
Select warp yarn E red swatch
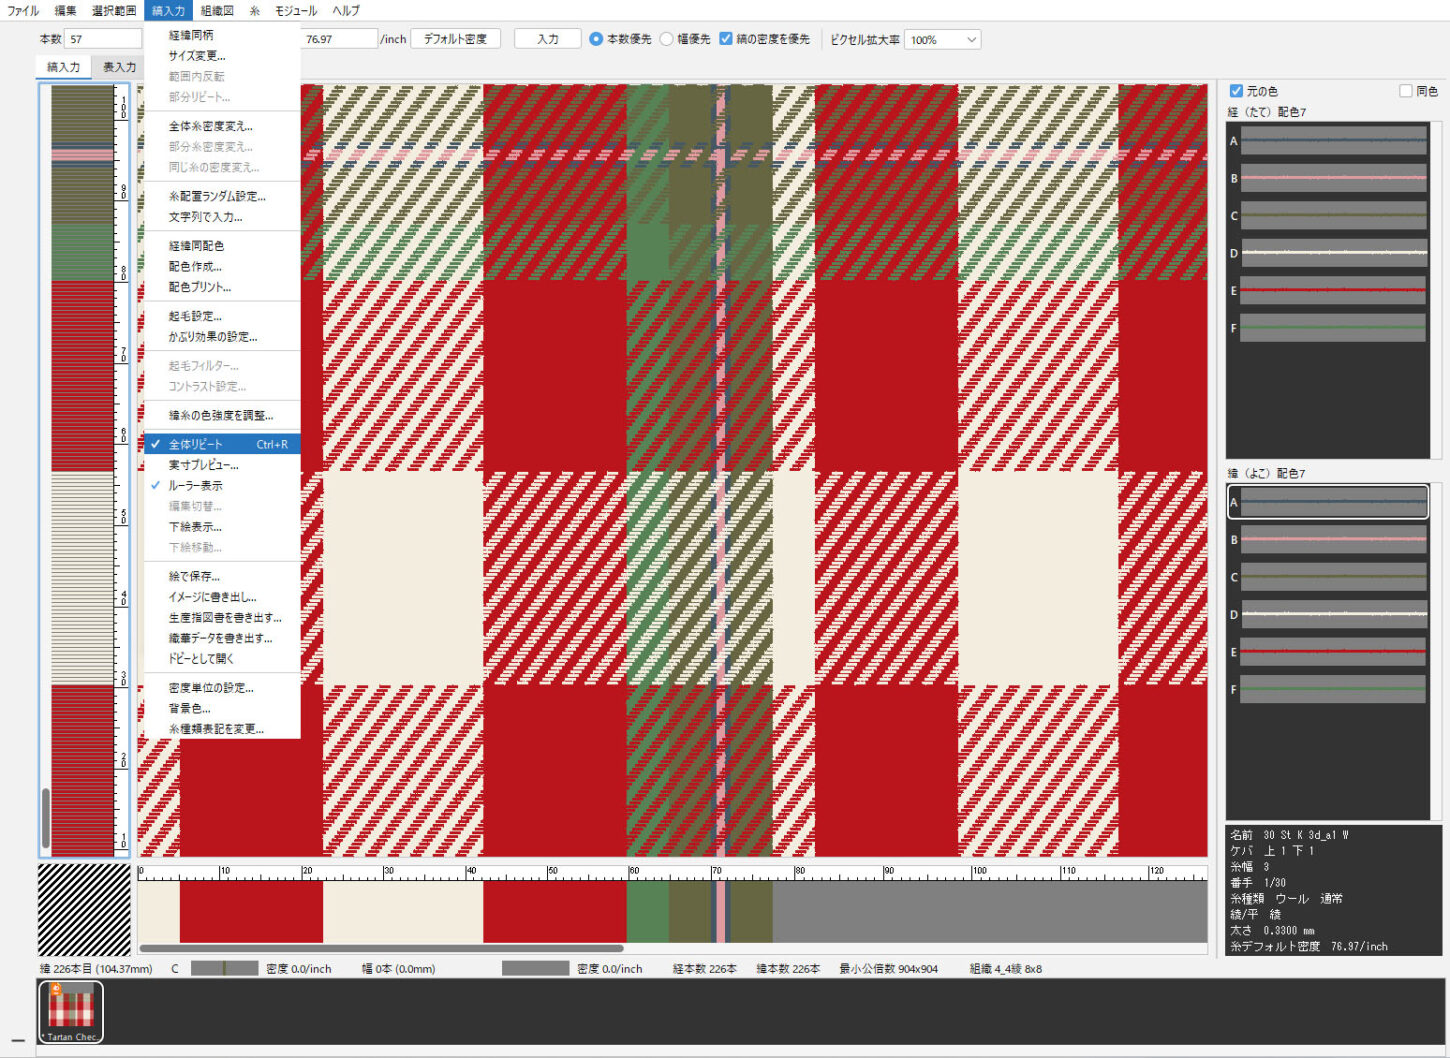click(1332, 291)
